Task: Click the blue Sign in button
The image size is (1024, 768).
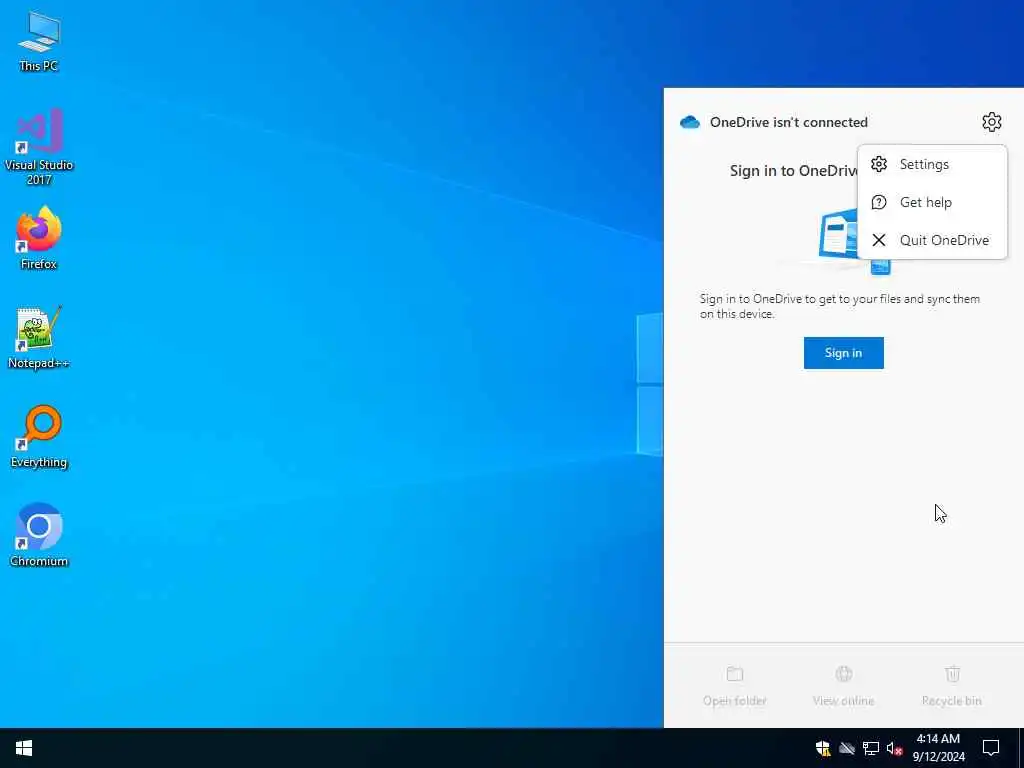Action: click(843, 353)
